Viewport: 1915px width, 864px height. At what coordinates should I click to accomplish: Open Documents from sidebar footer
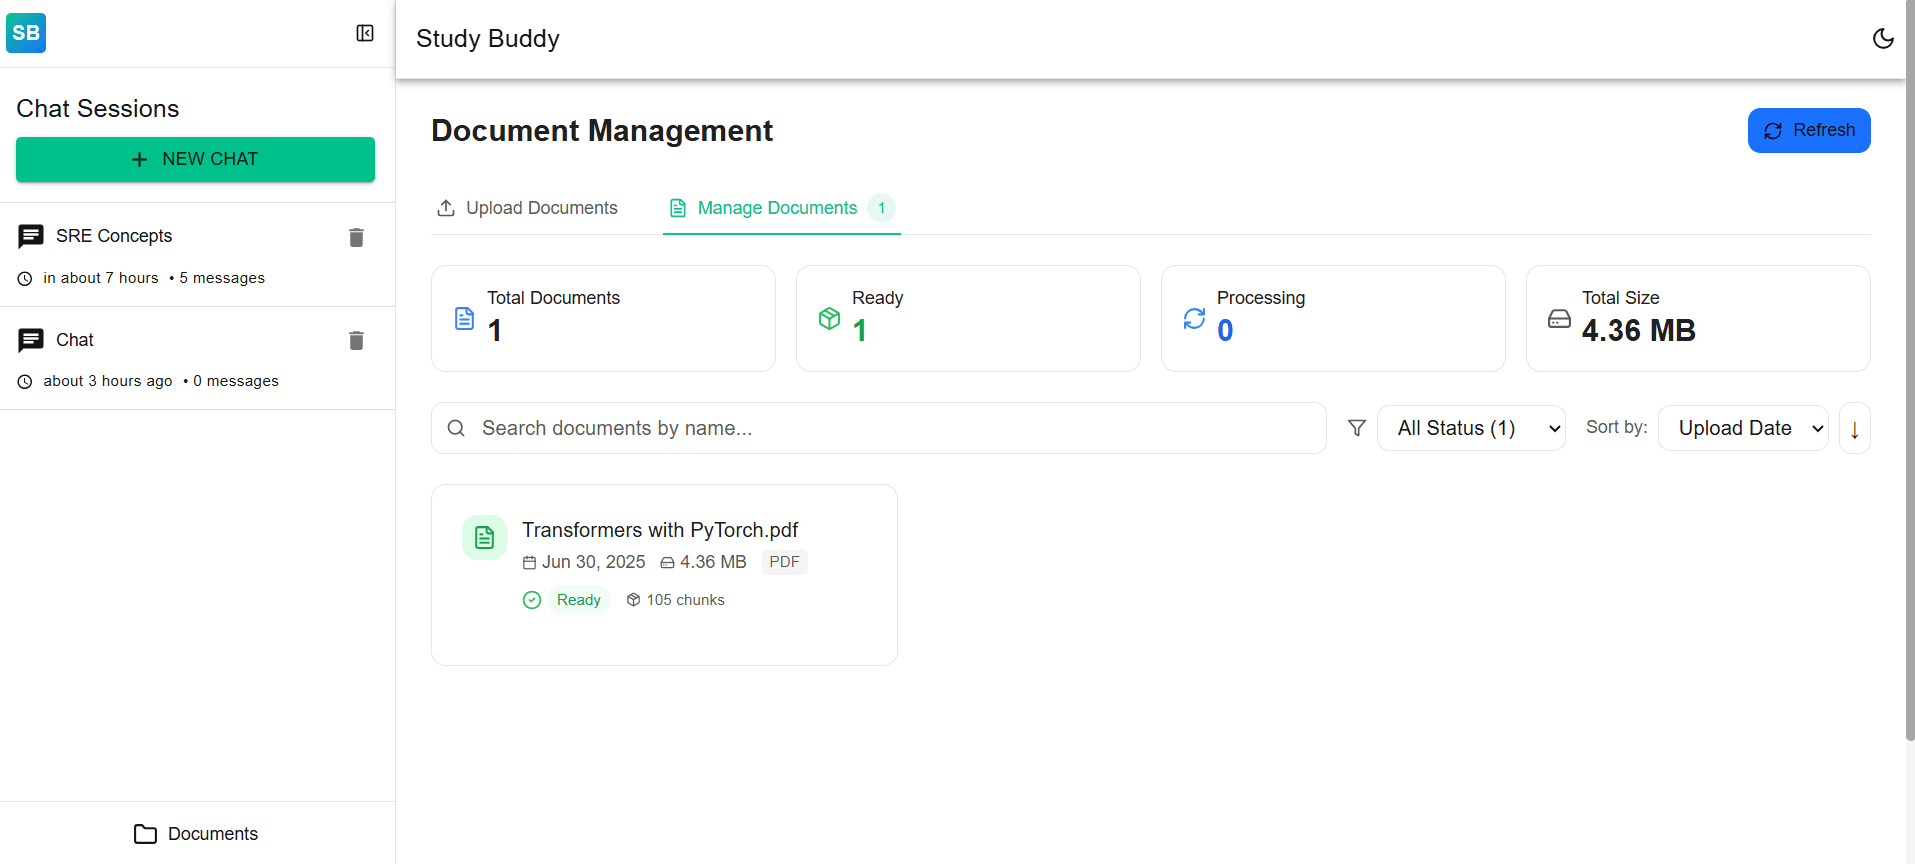(196, 834)
